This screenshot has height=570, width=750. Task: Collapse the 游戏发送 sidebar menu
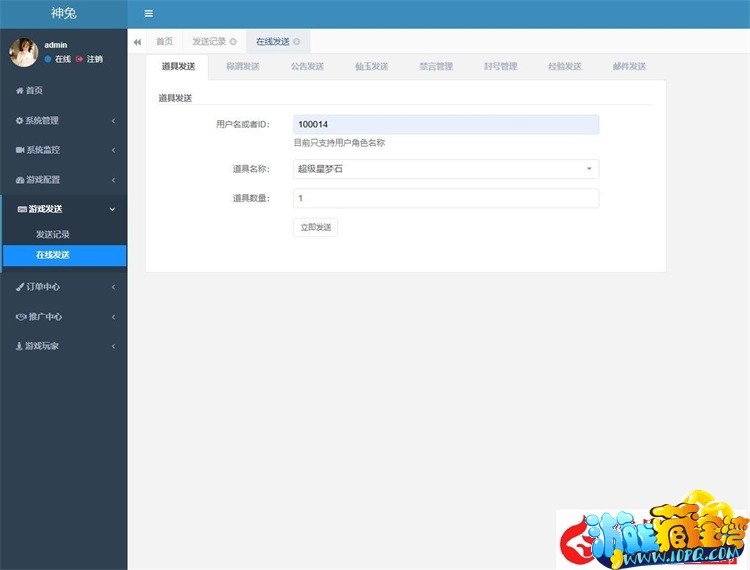(63, 209)
